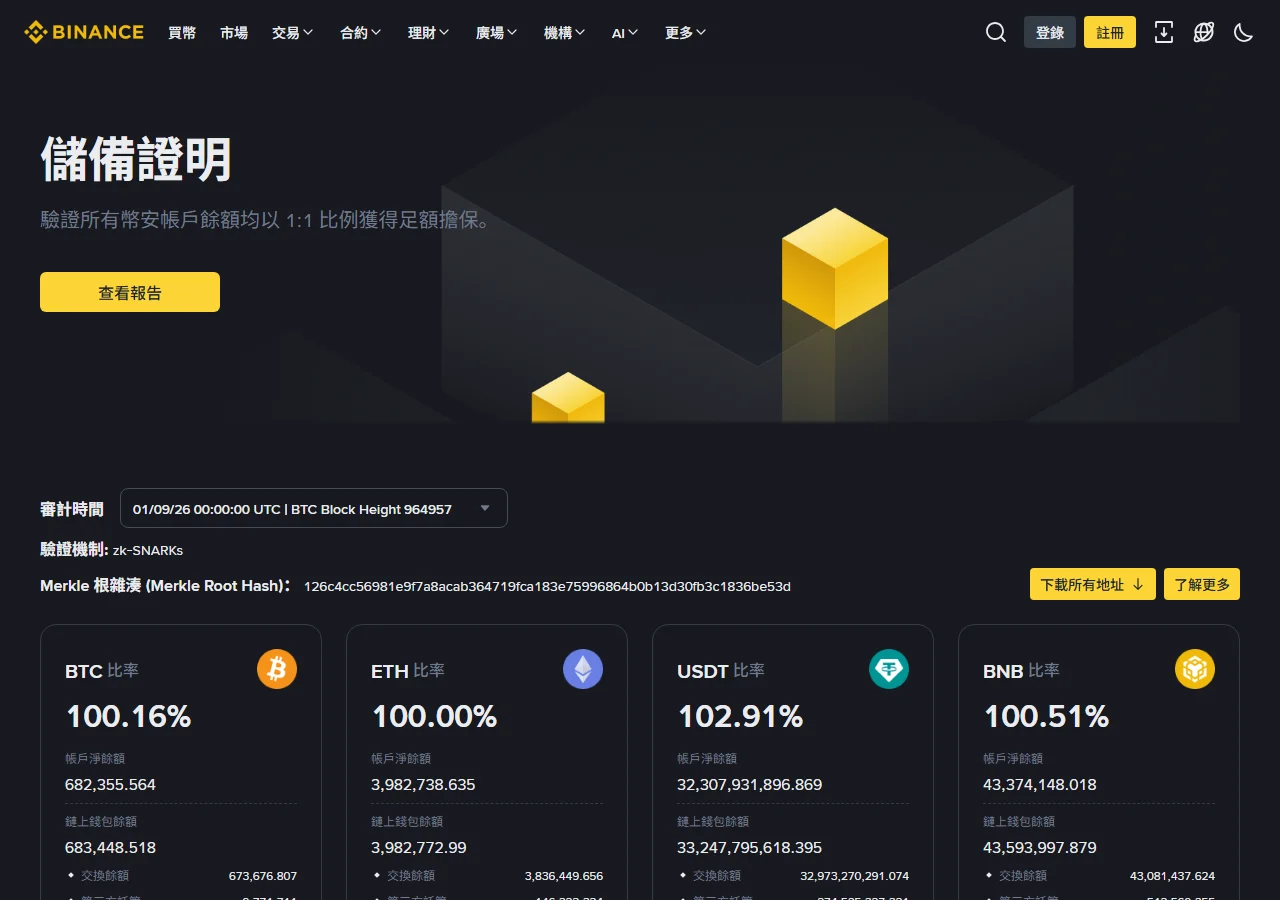Viewport: 1280px width, 900px height.
Task: Click USDT exchange balance 32,973,270,291.074
Action: pyautogui.click(x=855, y=876)
